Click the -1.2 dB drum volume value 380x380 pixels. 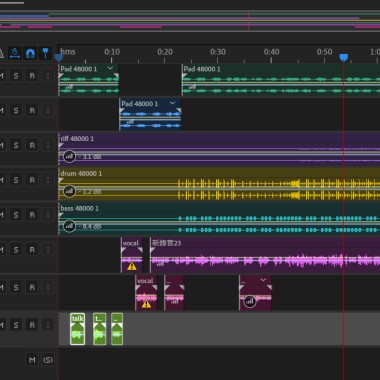pos(89,192)
